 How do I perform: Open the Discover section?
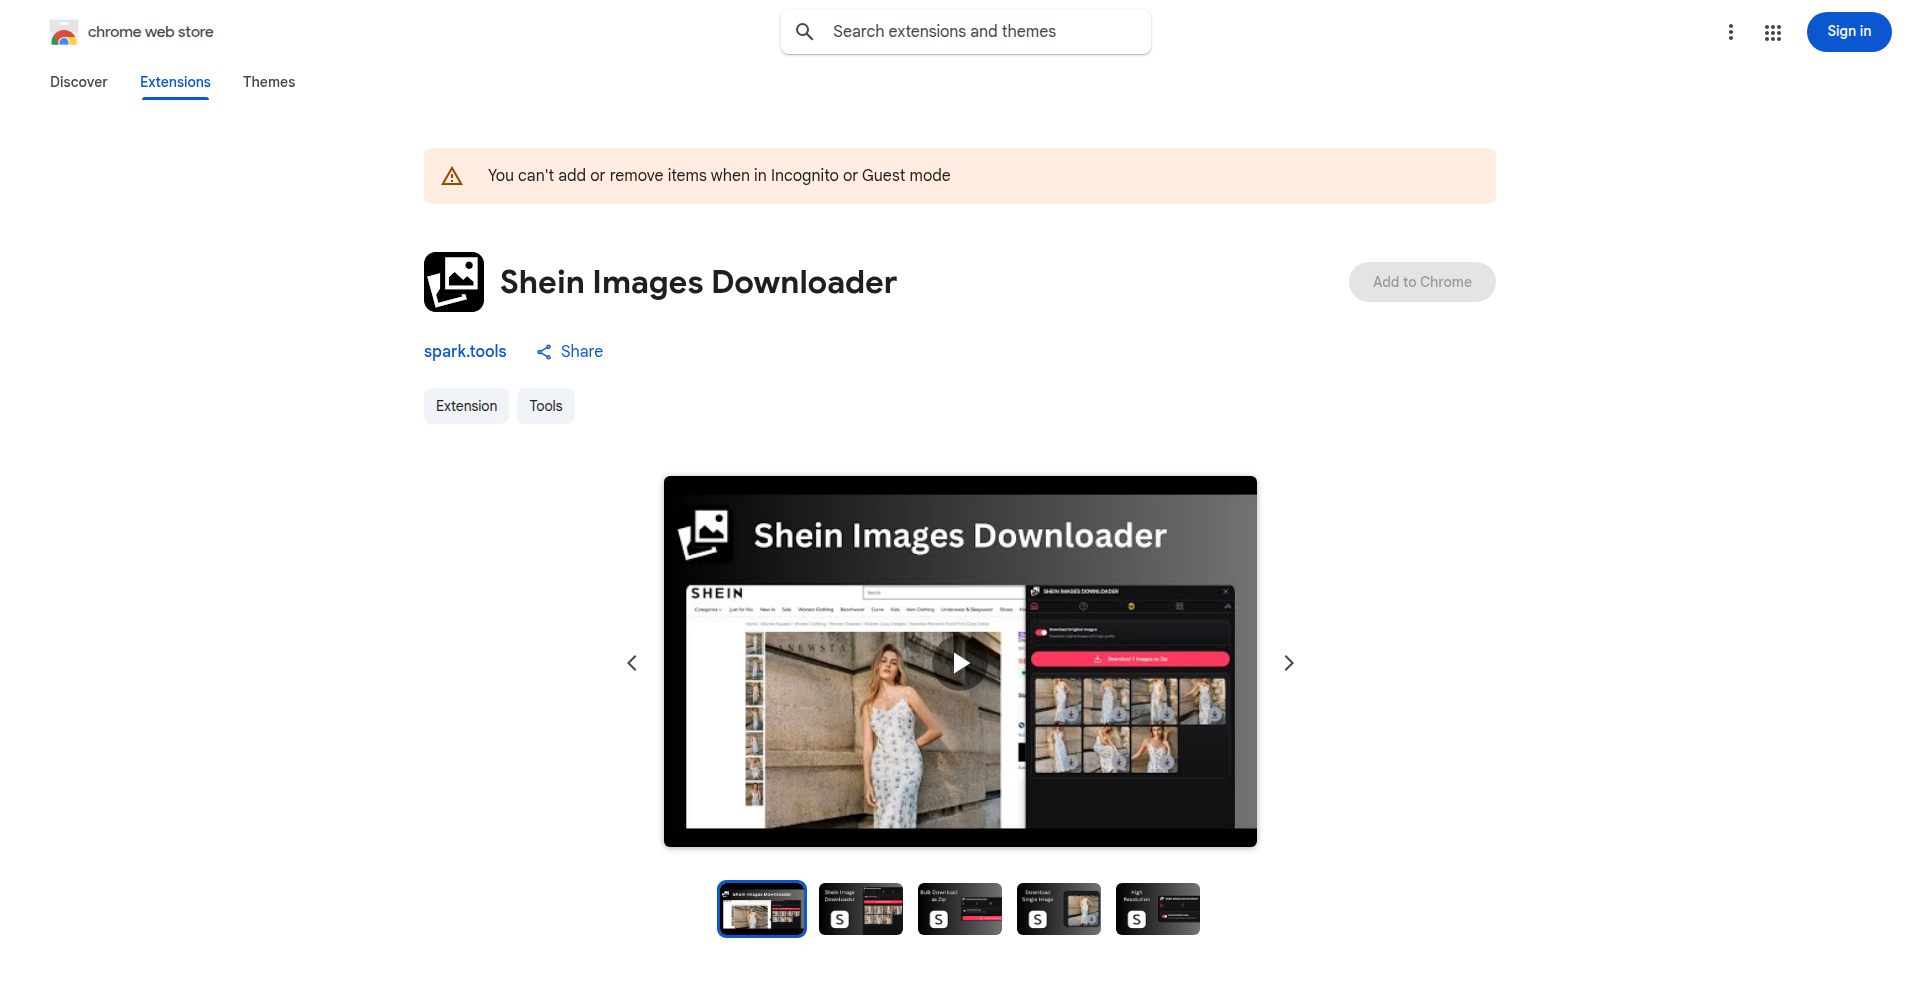(x=78, y=82)
